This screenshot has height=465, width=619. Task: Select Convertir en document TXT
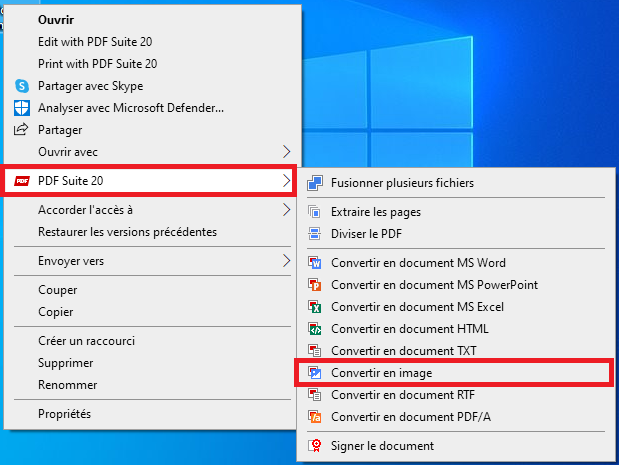click(403, 351)
